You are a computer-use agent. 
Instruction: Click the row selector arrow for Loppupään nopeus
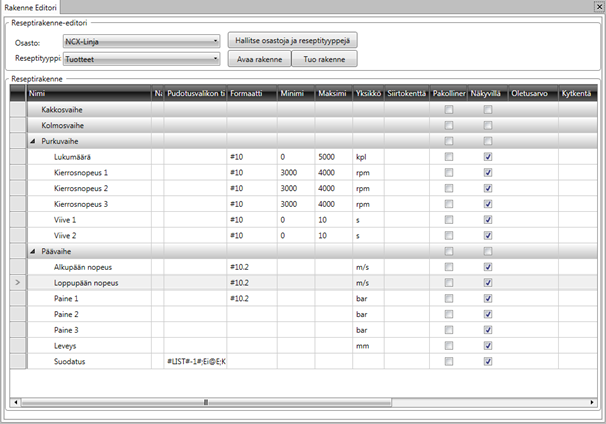point(15,283)
